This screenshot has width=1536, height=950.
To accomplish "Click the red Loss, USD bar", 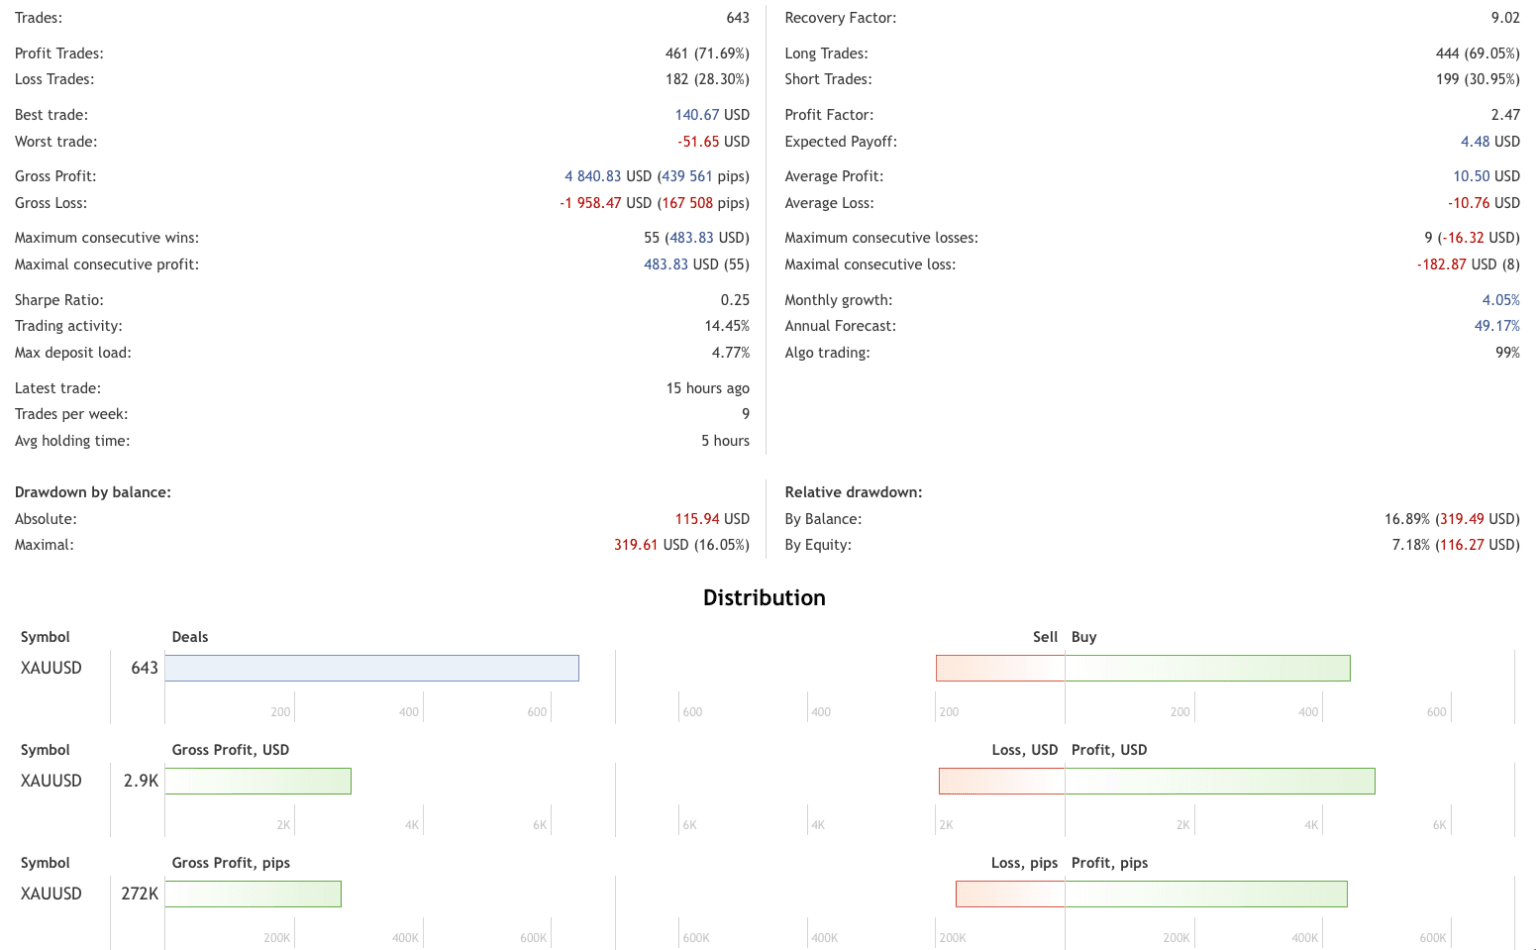I will (x=1002, y=781).
